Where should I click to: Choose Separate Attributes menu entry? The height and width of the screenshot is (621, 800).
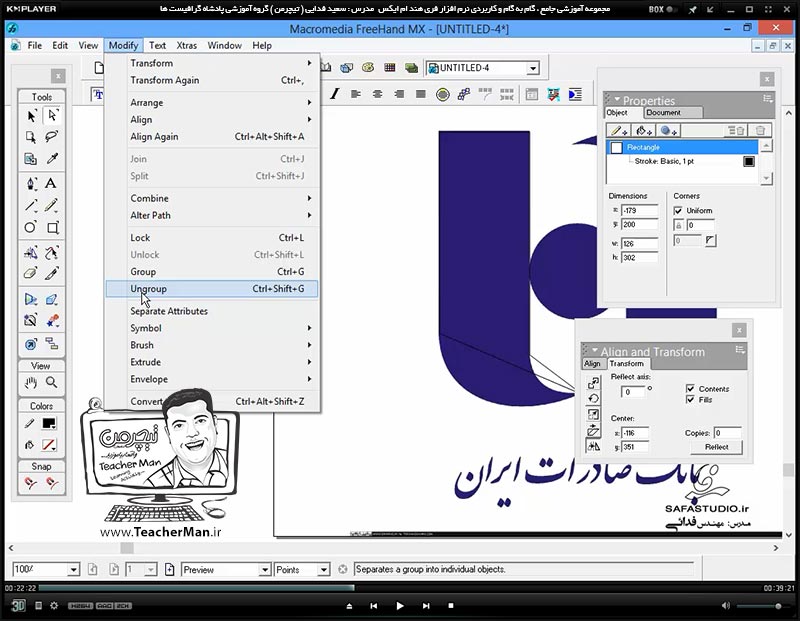coord(212,311)
